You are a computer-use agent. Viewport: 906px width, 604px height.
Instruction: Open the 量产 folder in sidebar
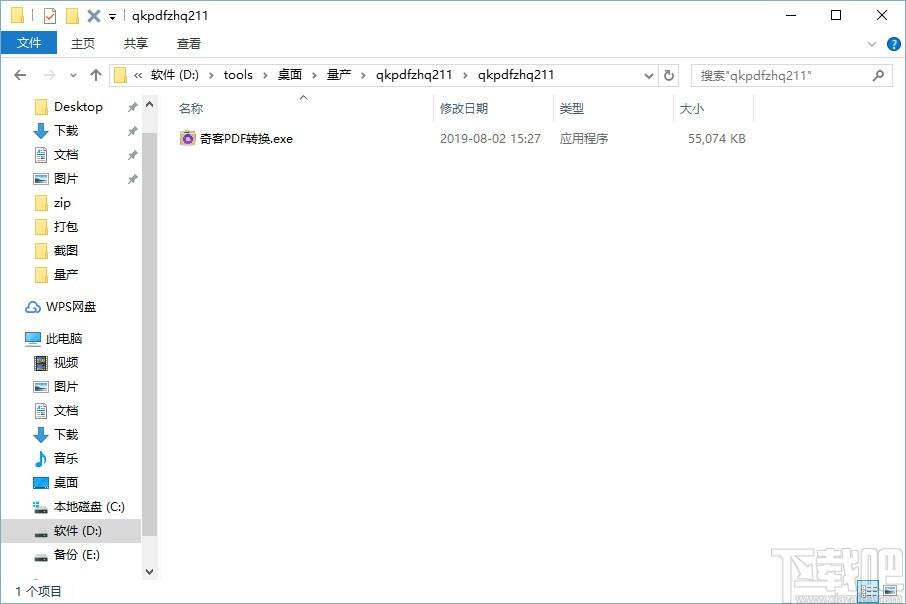click(66, 275)
